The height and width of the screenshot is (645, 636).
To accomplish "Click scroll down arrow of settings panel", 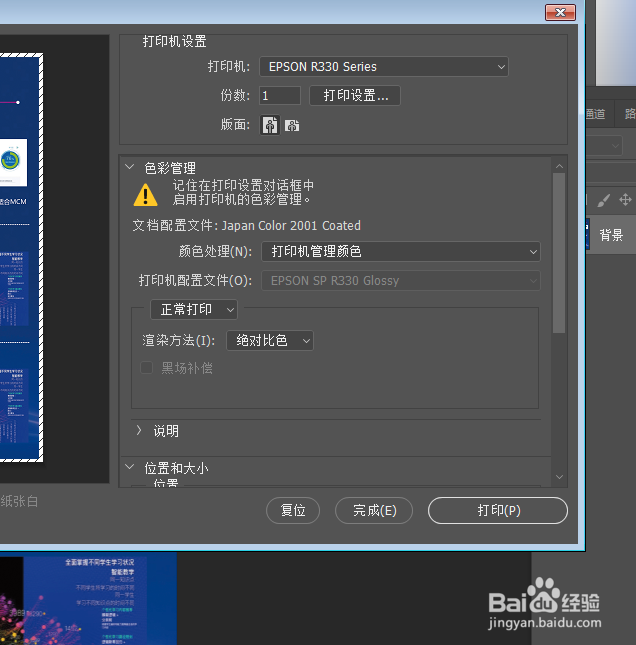I will (x=559, y=477).
